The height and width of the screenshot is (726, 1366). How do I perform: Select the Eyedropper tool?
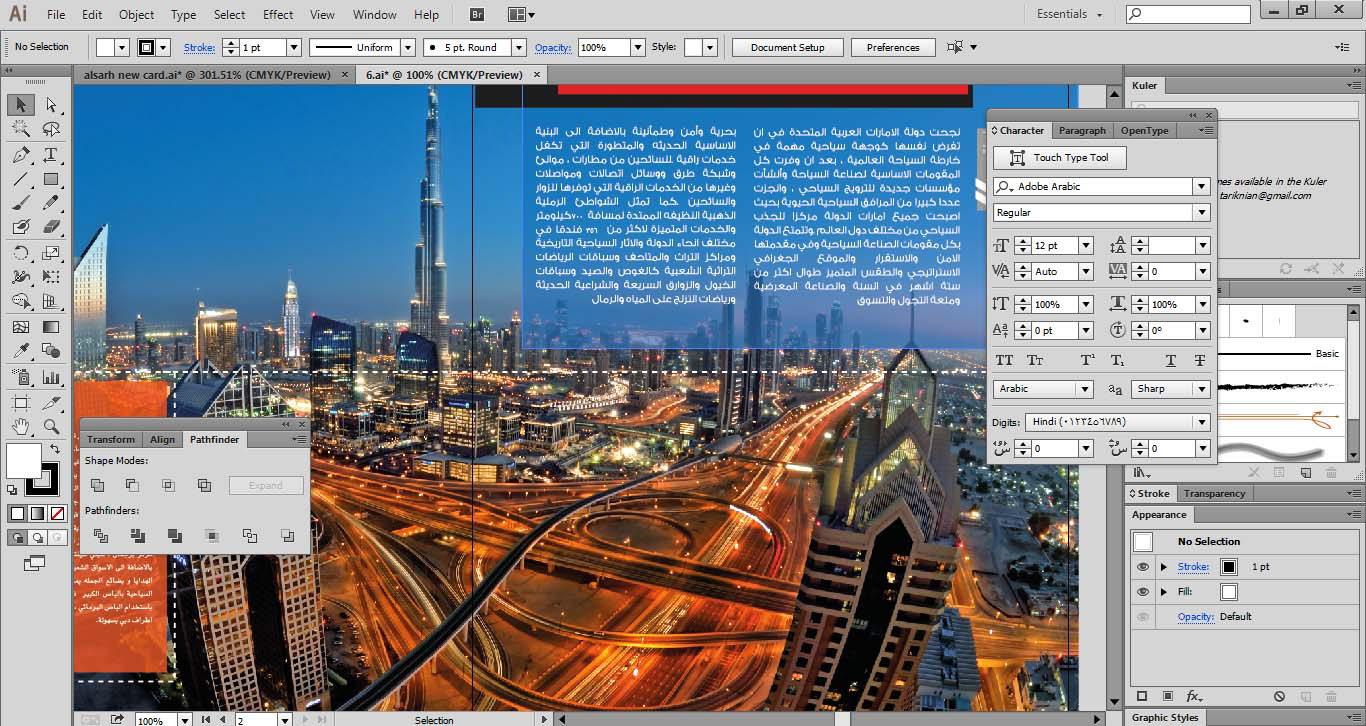21,351
